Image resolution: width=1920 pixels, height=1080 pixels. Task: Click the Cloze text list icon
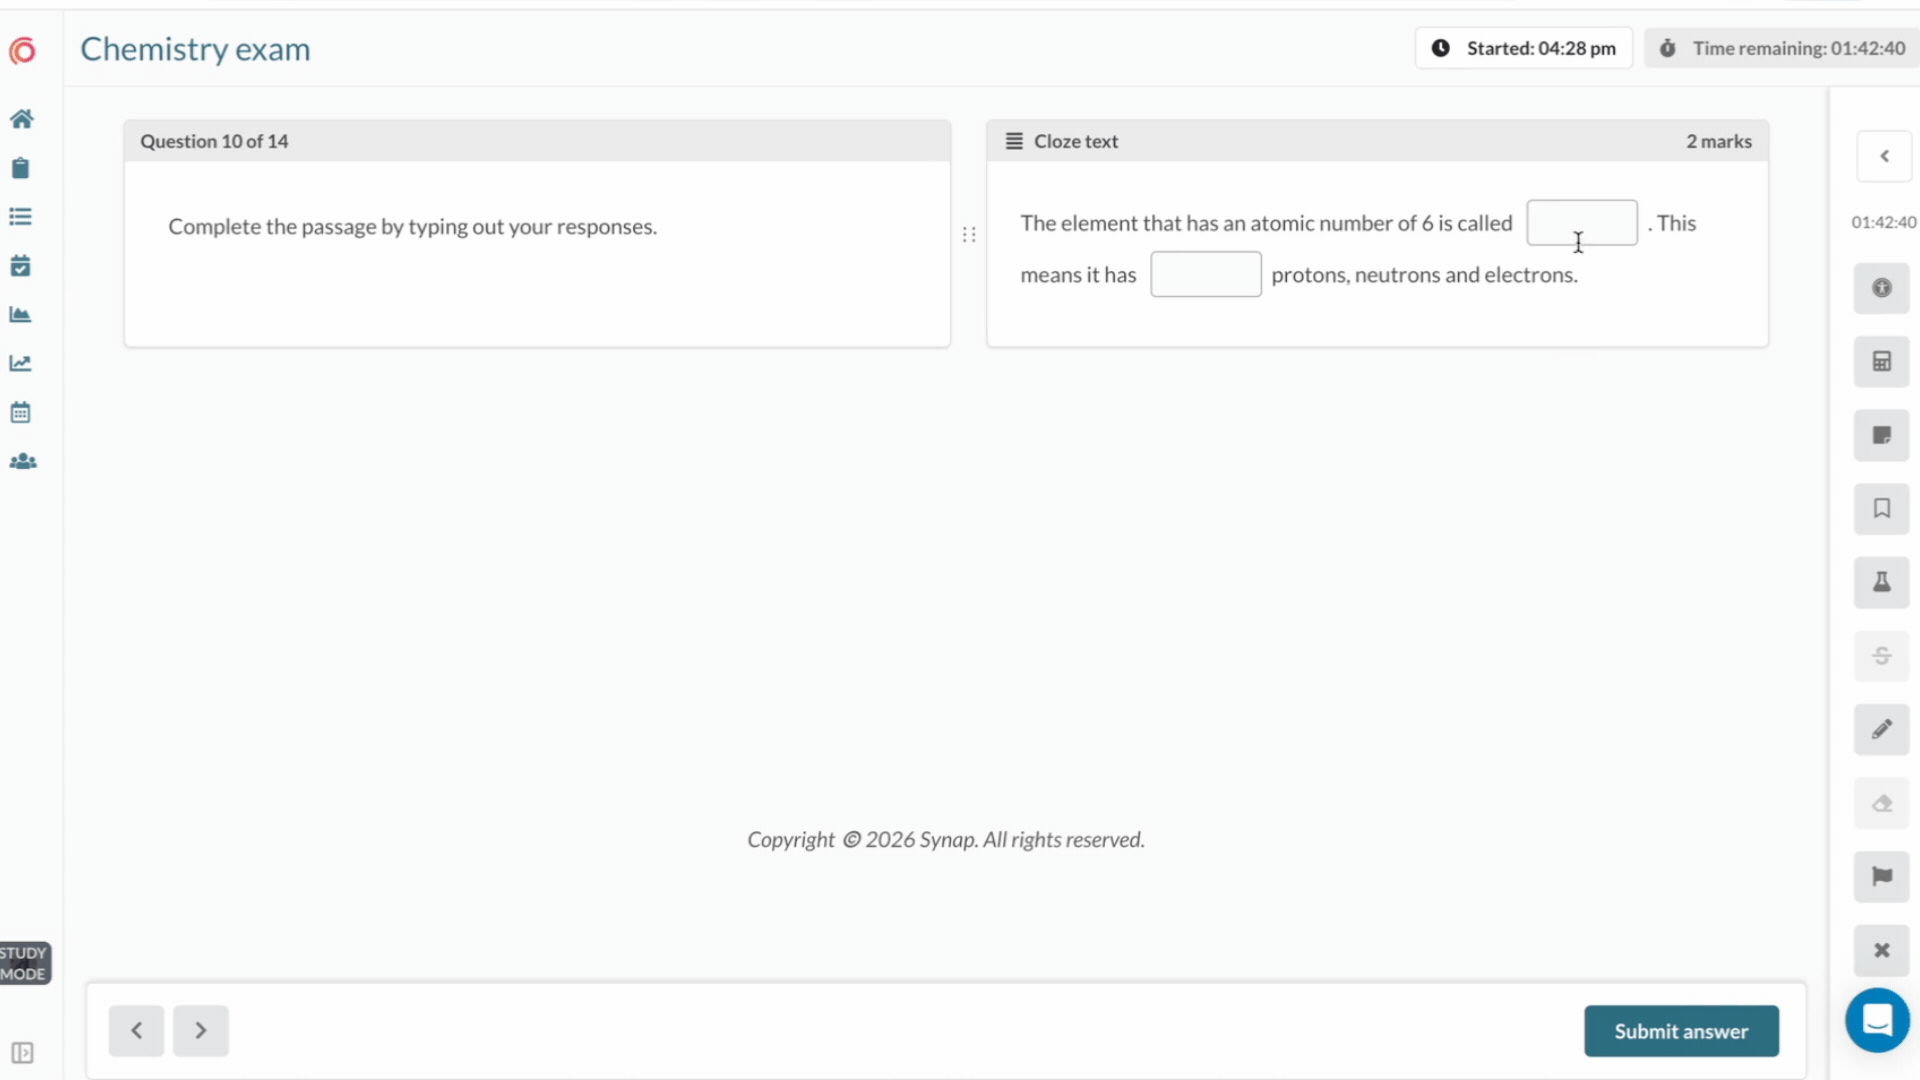coord(1014,141)
